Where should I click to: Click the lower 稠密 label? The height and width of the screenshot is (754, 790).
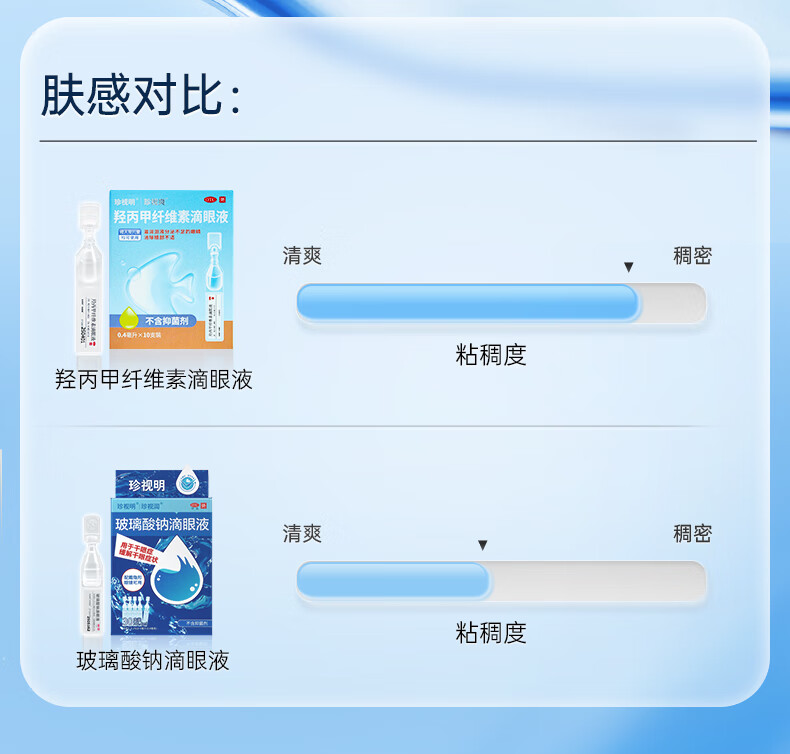coord(693,533)
